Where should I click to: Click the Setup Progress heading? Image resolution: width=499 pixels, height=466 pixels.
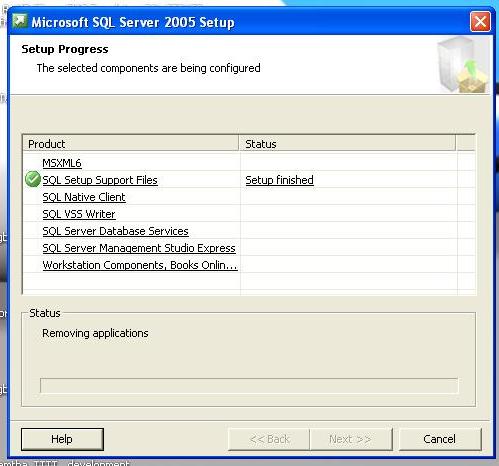click(65, 49)
